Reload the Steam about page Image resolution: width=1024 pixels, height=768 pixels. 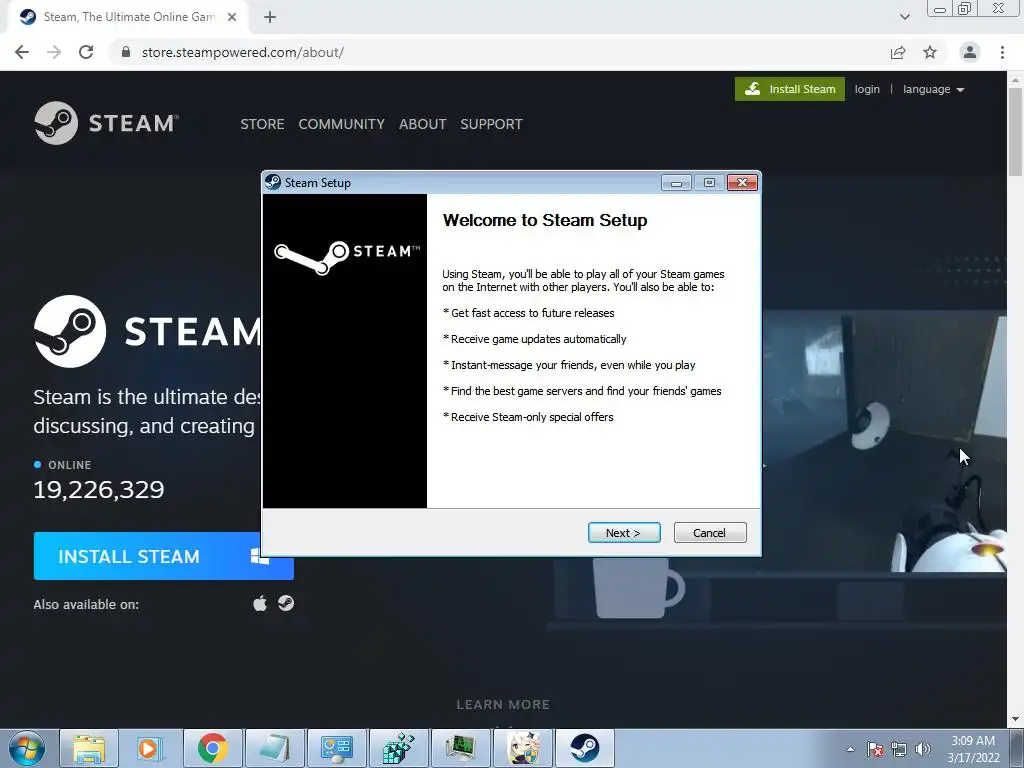(86, 52)
